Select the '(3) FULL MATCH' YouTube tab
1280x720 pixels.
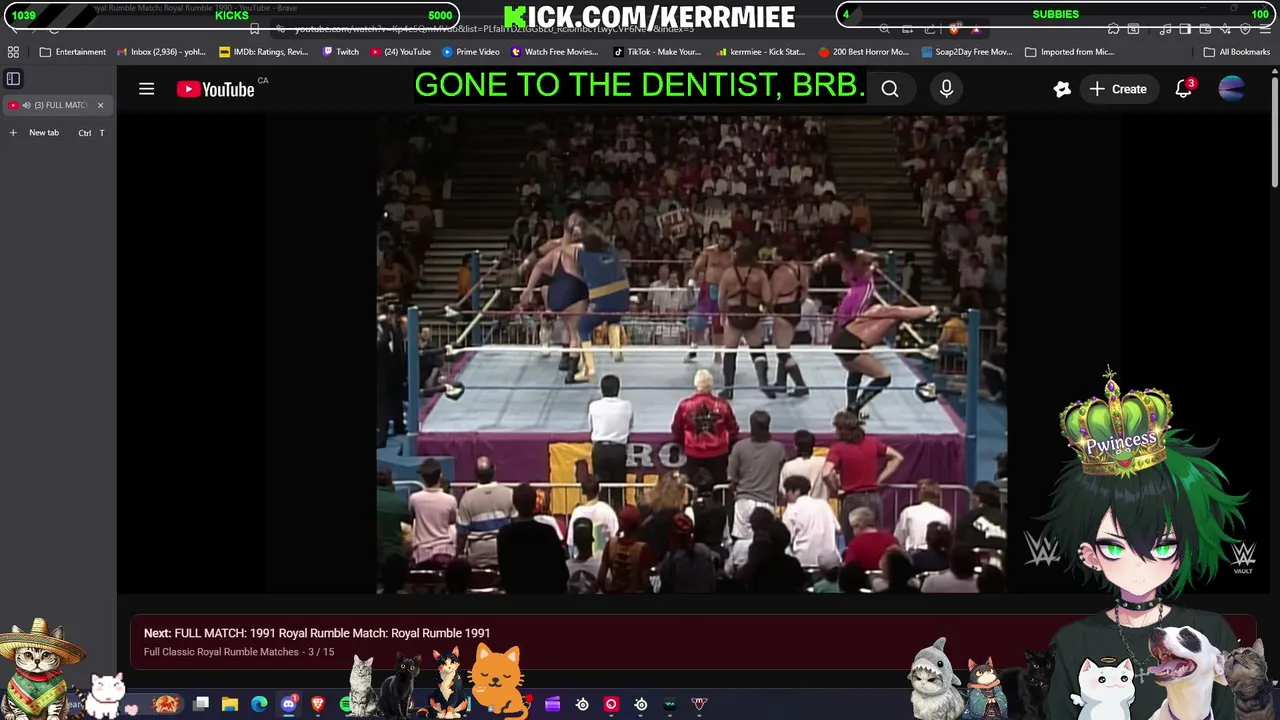57,105
